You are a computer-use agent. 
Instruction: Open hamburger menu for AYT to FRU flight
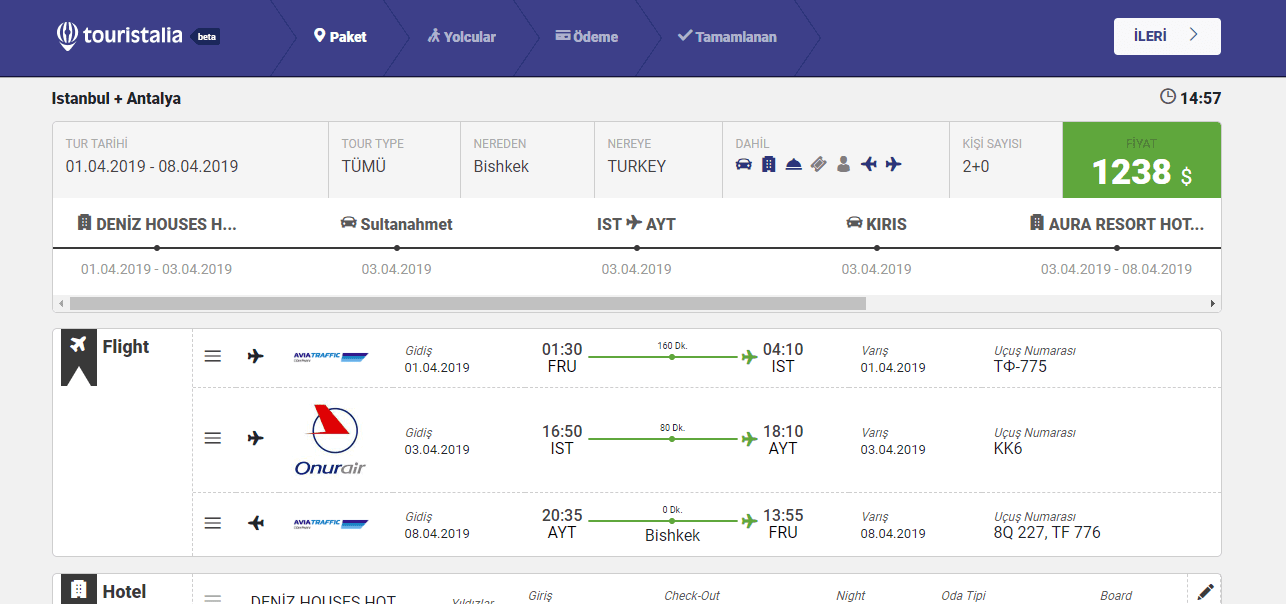[x=212, y=523]
